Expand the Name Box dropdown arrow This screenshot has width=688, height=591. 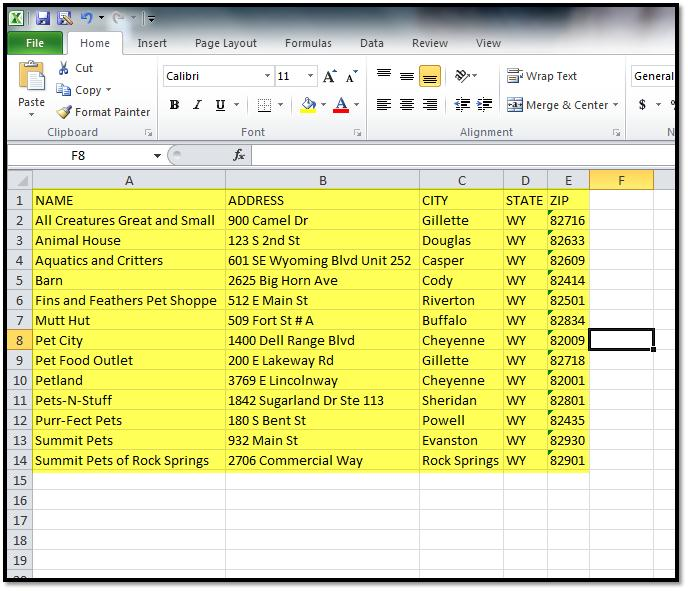157,156
